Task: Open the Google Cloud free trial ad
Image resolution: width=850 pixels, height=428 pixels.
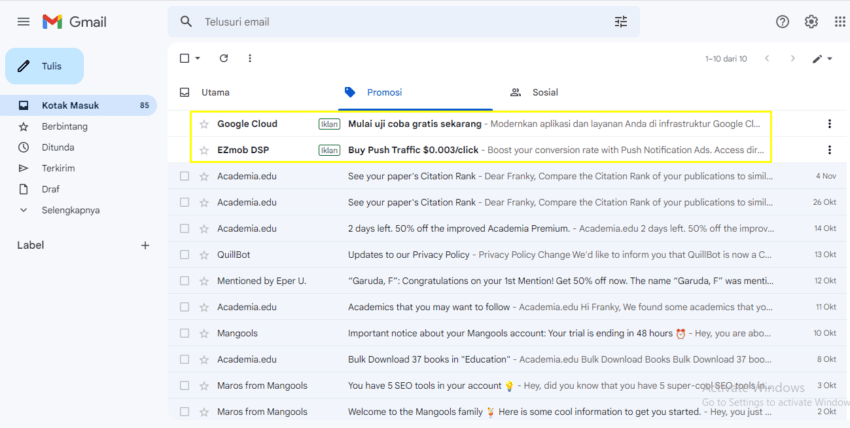Action: click(415, 124)
